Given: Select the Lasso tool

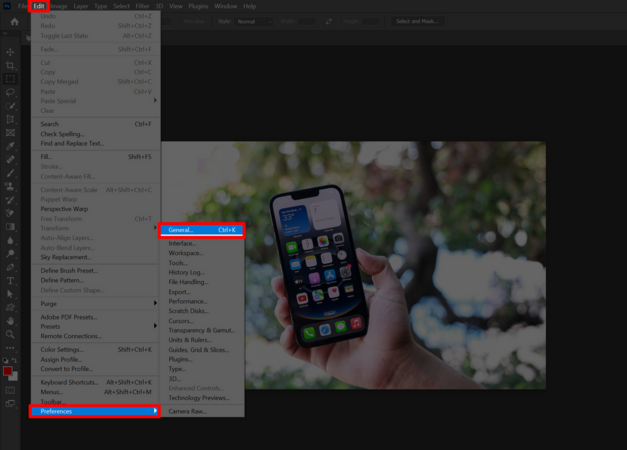Looking at the screenshot, I should click(10, 91).
